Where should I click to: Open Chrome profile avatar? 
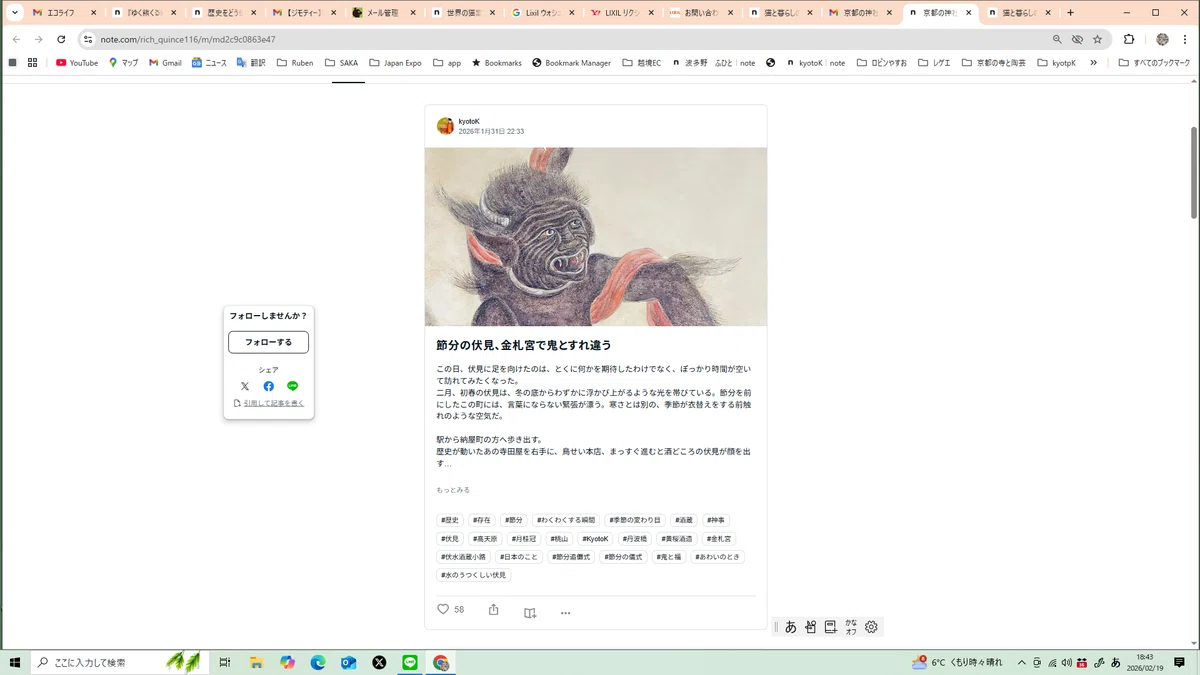tap(1162, 39)
